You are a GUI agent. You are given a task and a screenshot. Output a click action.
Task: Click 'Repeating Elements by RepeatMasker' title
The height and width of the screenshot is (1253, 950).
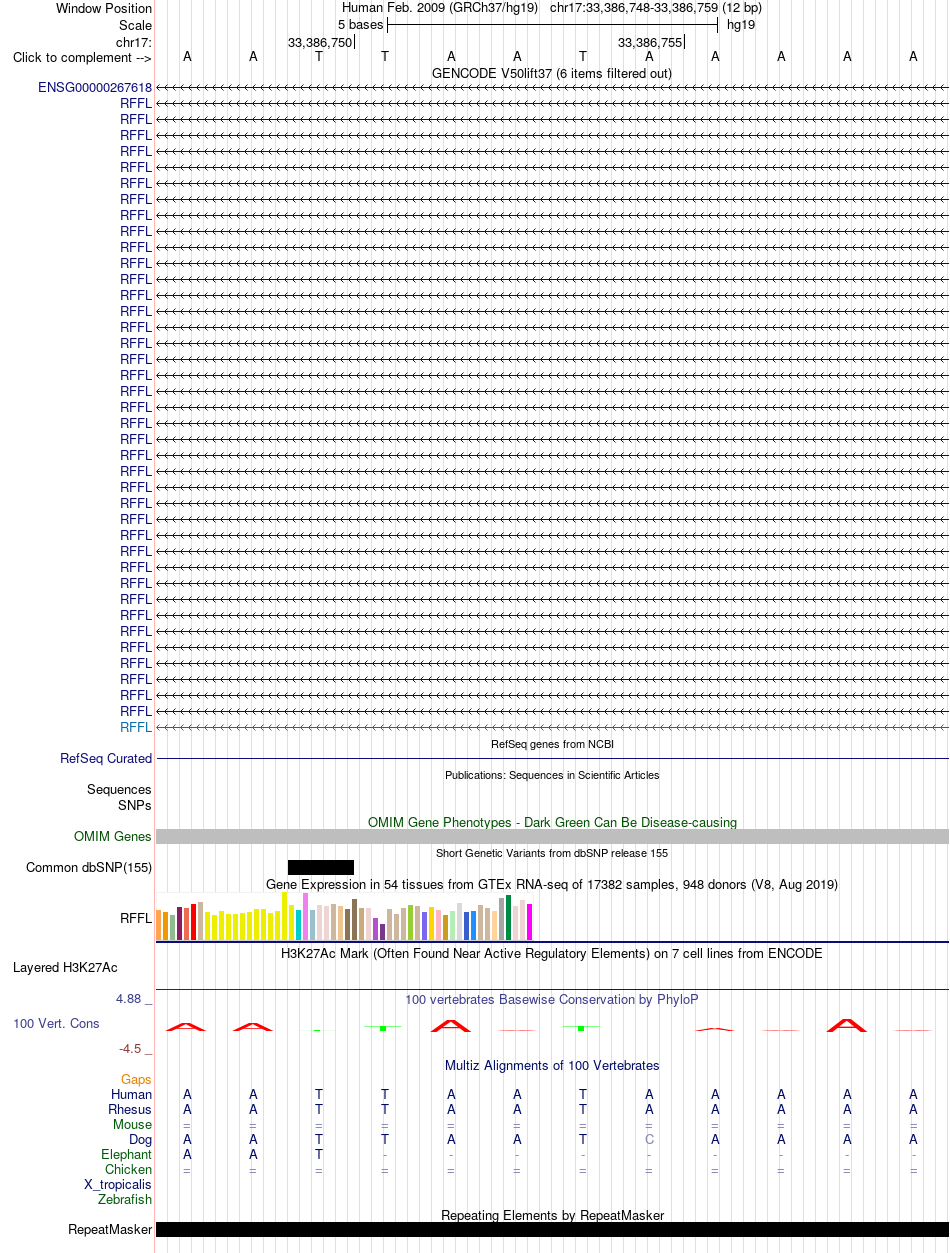point(552,1215)
